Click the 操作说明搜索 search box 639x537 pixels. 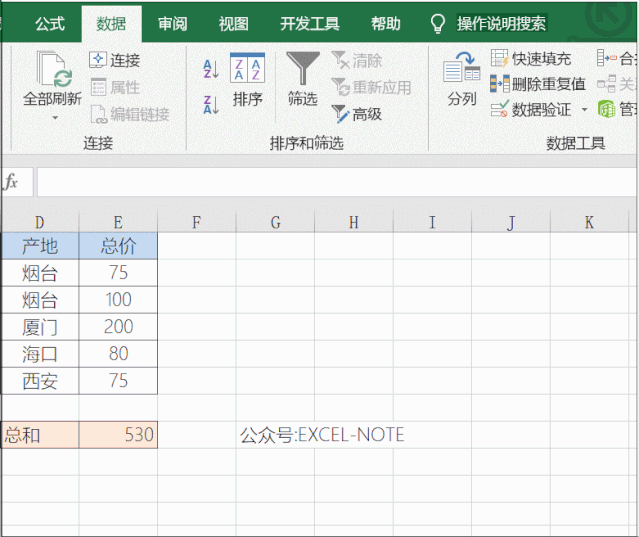501,23
